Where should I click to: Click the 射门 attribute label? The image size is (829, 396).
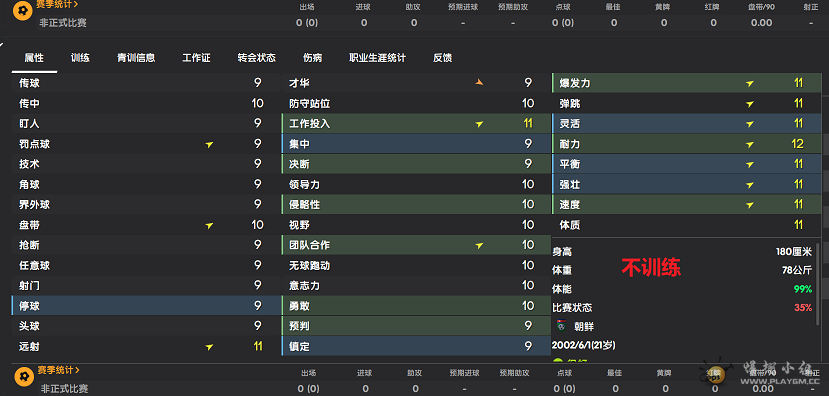tap(29, 286)
